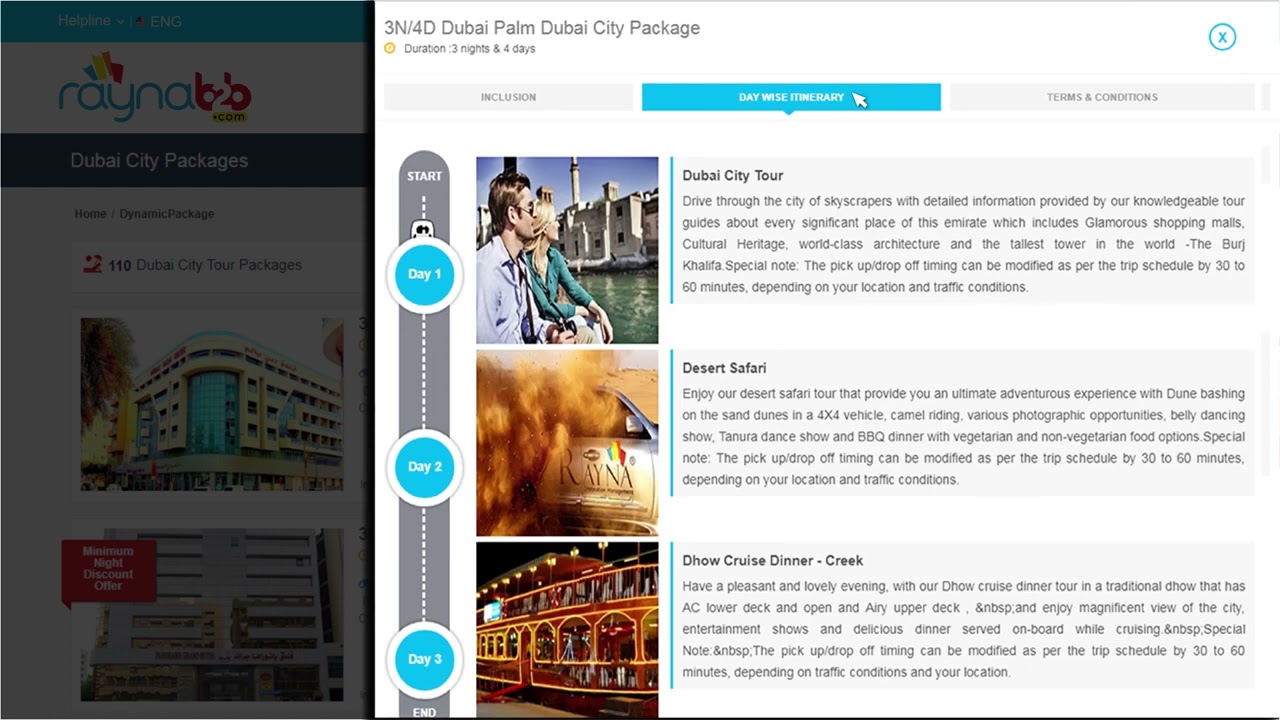The image size is (1280, 720).
Task: Click the tour packages count icon
Action: (92, 265)
